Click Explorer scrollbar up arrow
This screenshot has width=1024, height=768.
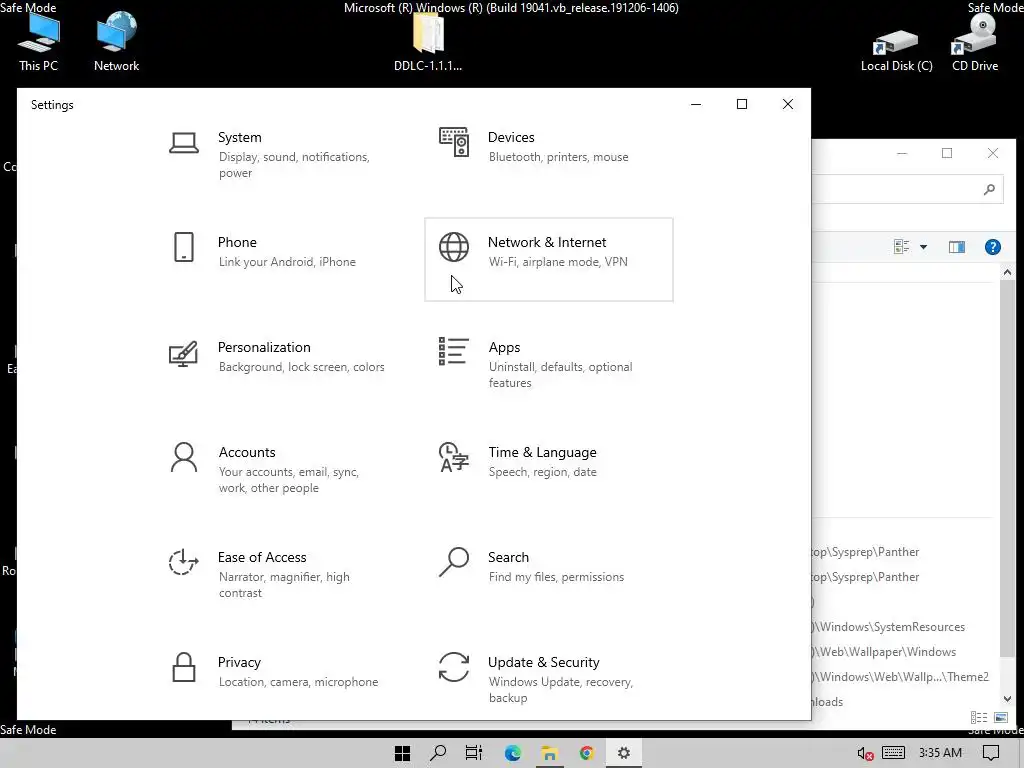pos(1007,272)
